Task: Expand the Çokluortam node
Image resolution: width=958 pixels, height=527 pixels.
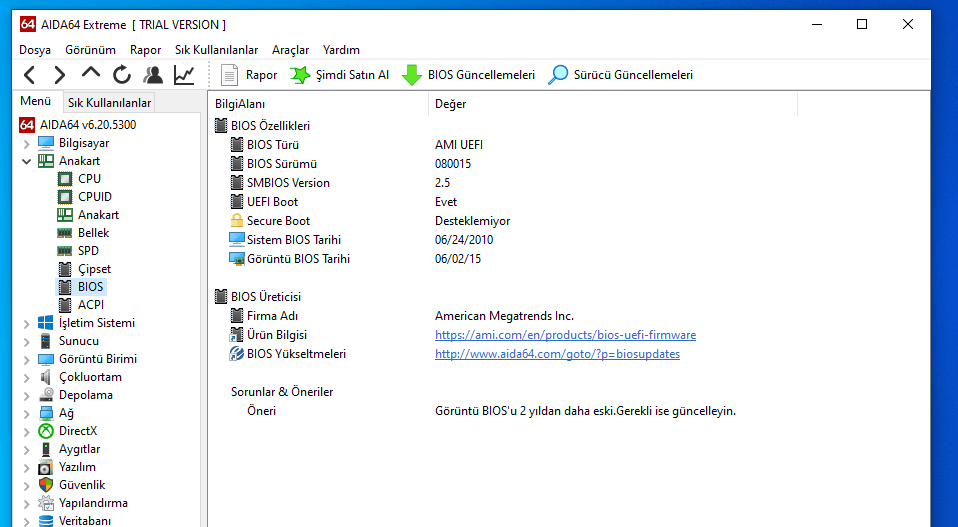Action: click(26, 377)
